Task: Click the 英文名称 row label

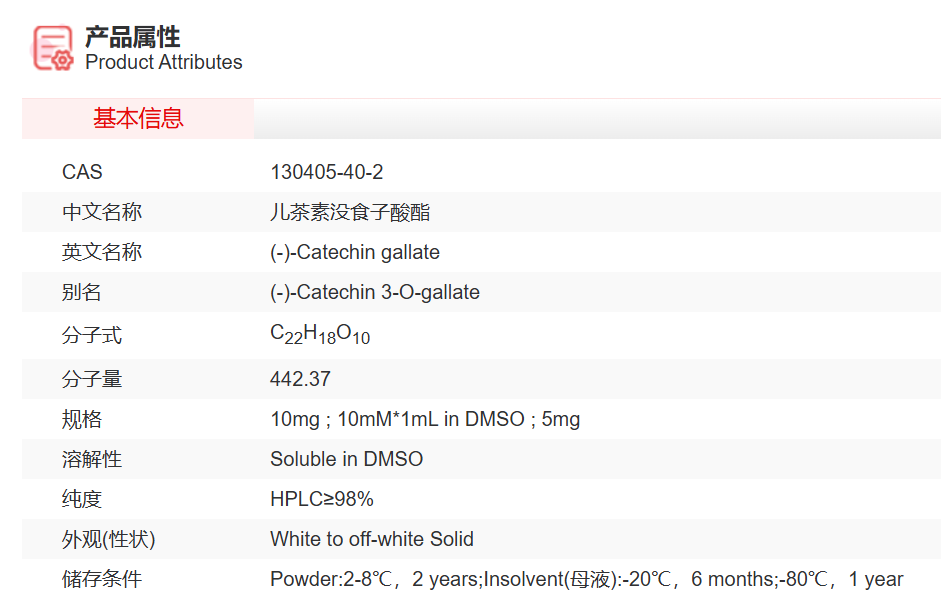Action: click(x=102, y=252)
